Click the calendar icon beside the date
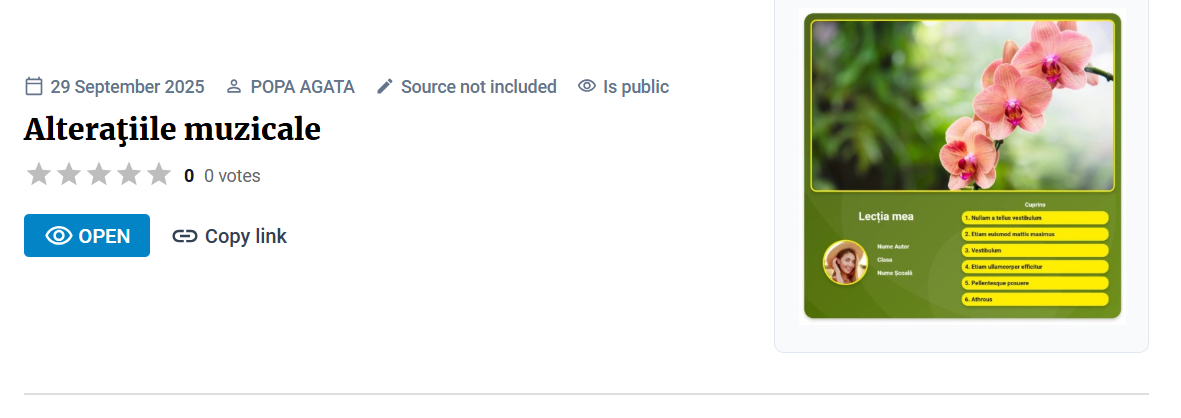The image size is (1181, 418). point(34,86)
